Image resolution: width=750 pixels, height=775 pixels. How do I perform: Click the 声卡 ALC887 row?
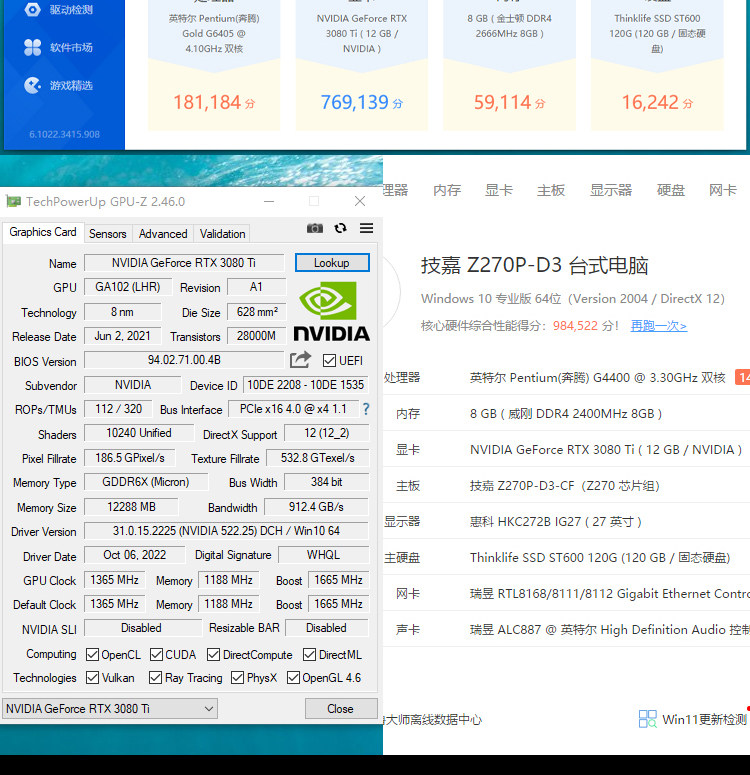pyautogui.click(x=567, y=630)
